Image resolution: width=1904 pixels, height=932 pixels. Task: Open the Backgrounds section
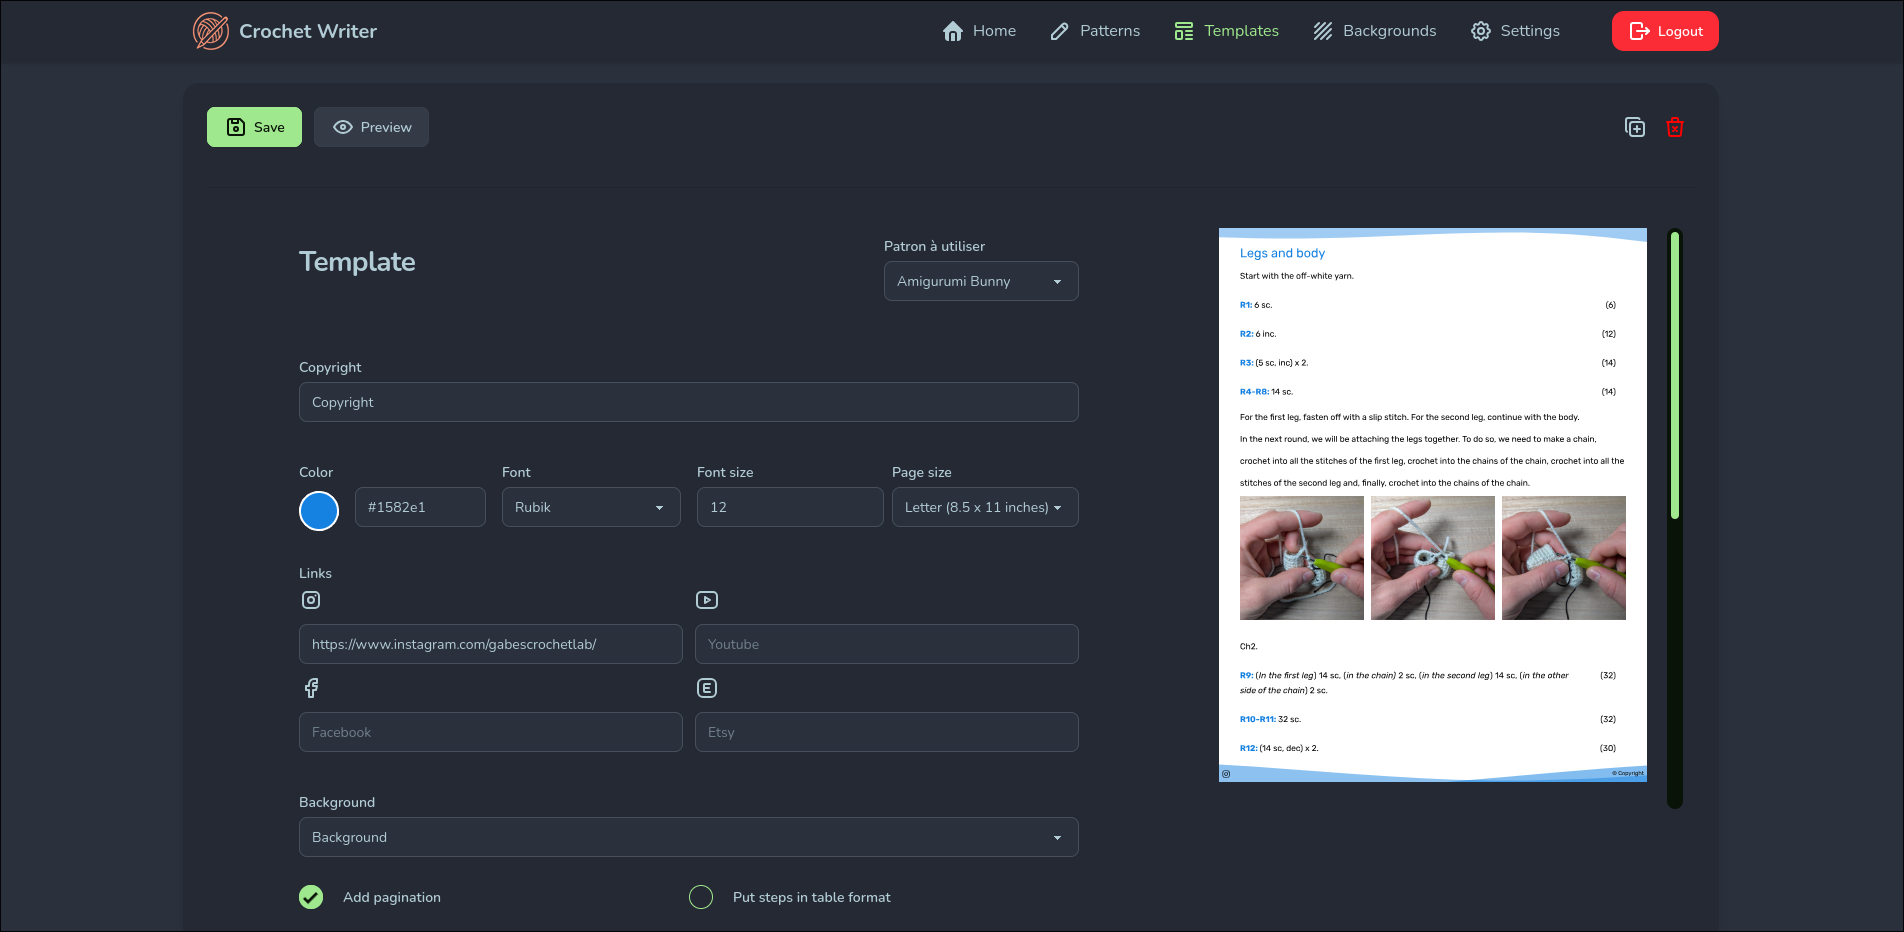click(x=1375, y=31)
